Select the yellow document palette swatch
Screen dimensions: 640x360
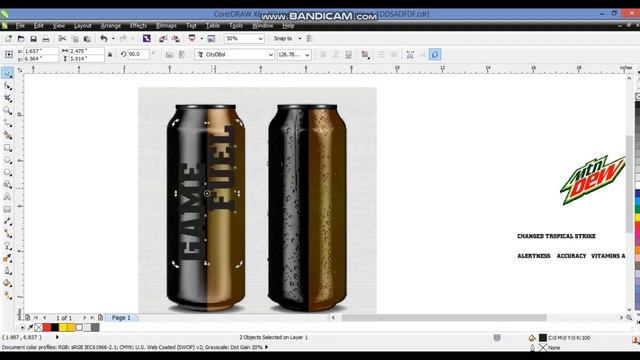[x=63, y=327]
